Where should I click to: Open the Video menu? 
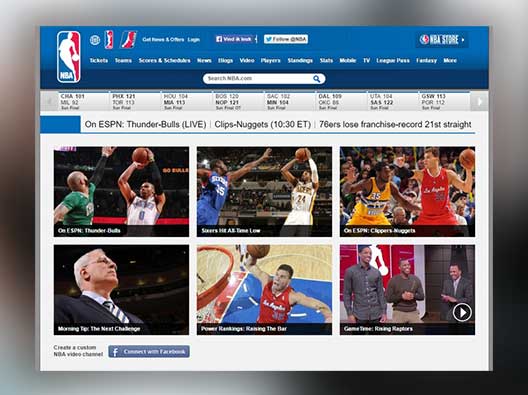(247, 61)
